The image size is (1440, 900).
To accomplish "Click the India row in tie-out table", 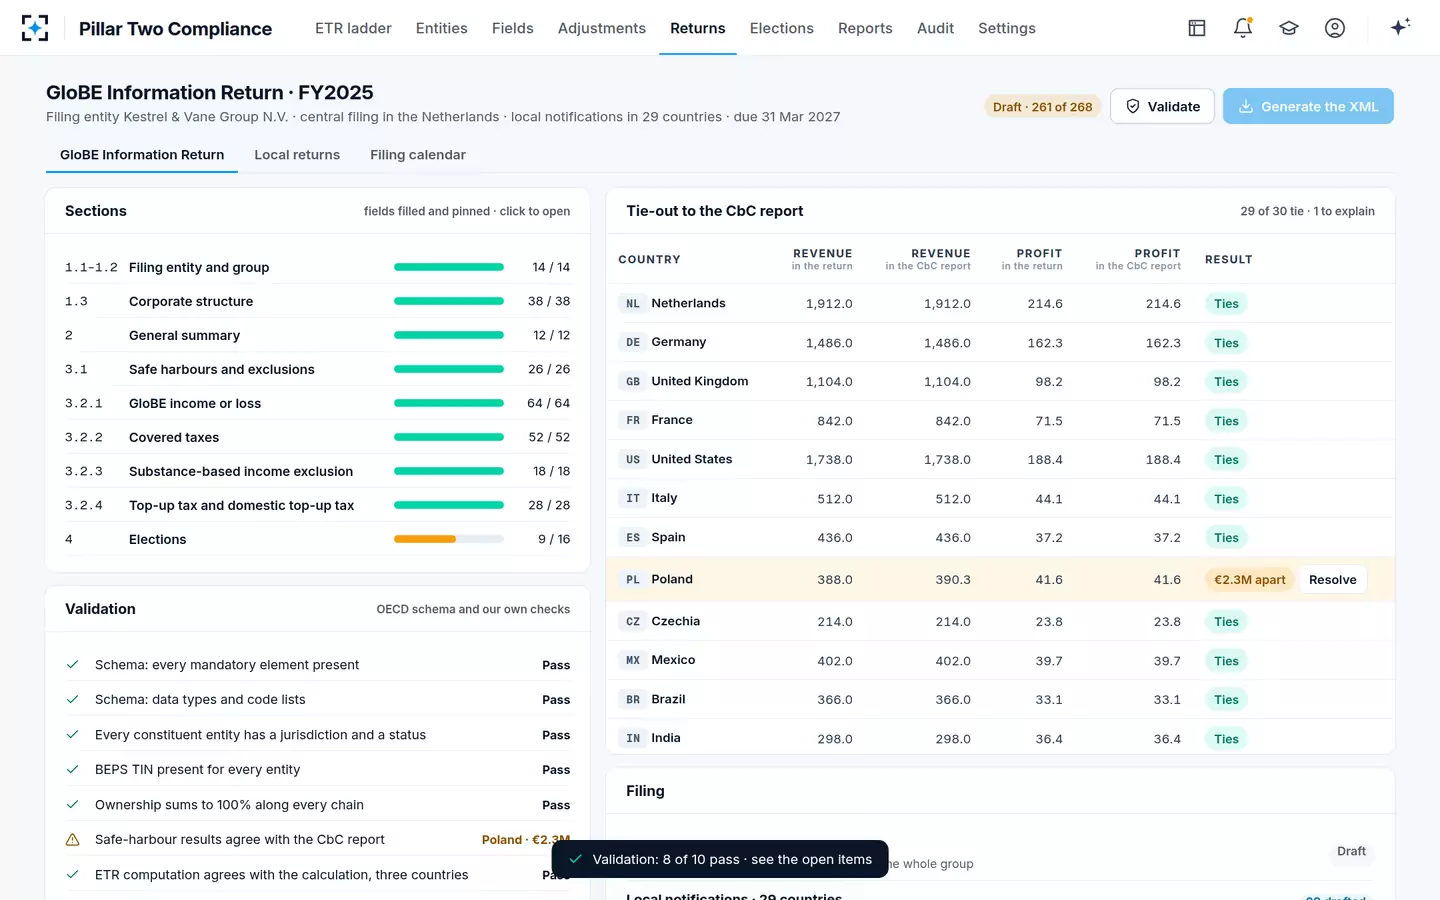I will tap(1000, 738).
